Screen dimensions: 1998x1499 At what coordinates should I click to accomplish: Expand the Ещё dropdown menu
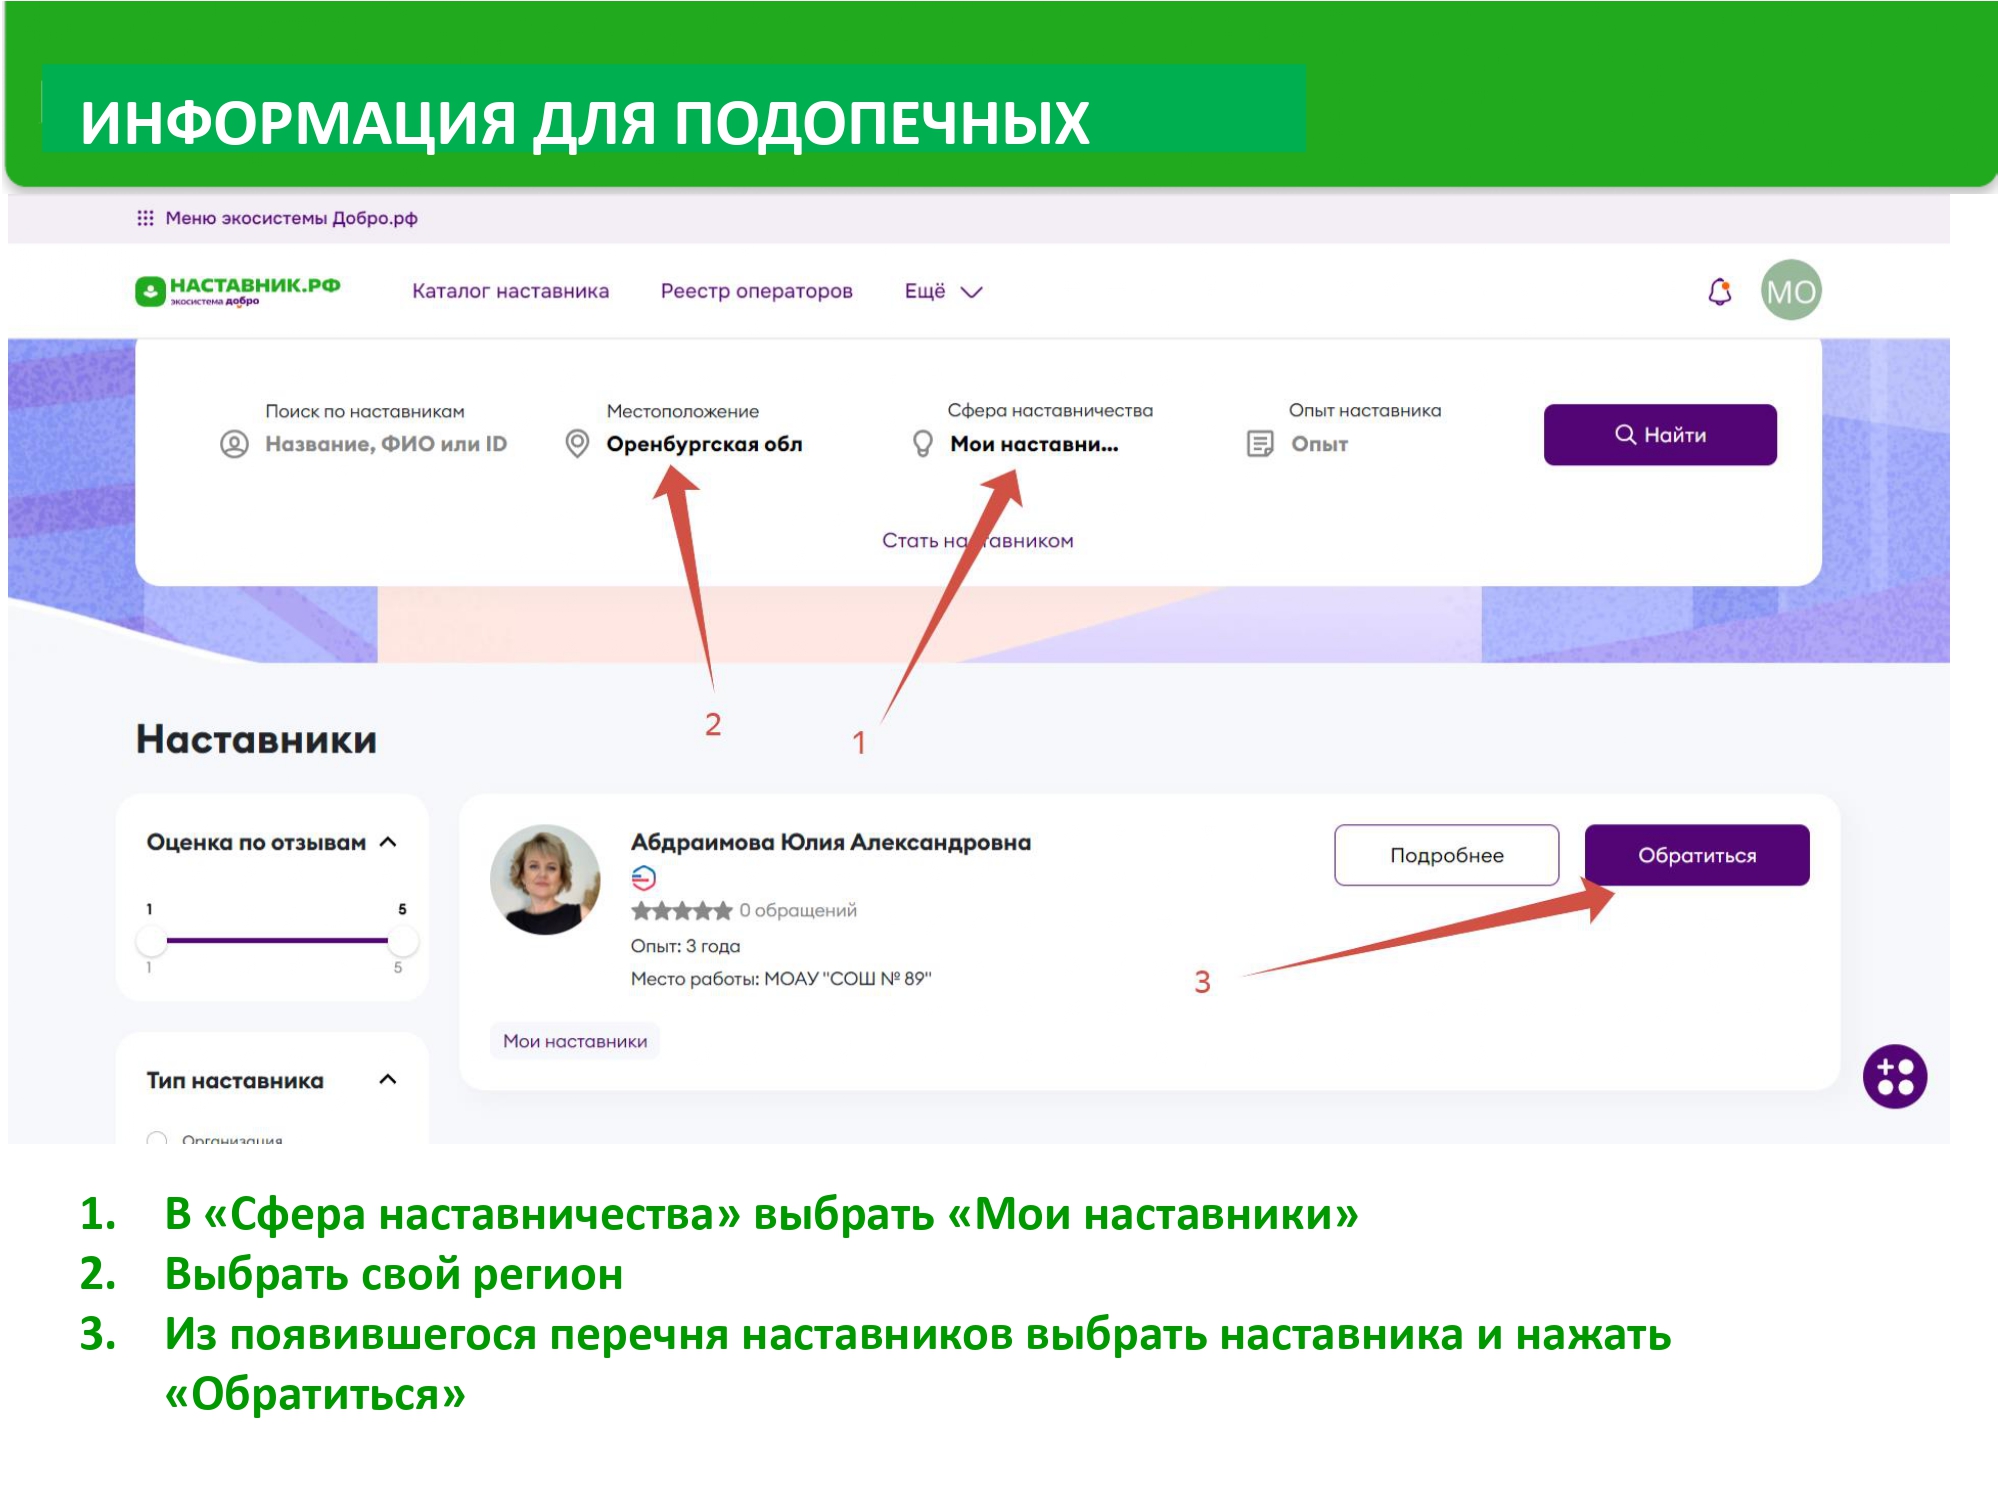[x=943, y=291]
